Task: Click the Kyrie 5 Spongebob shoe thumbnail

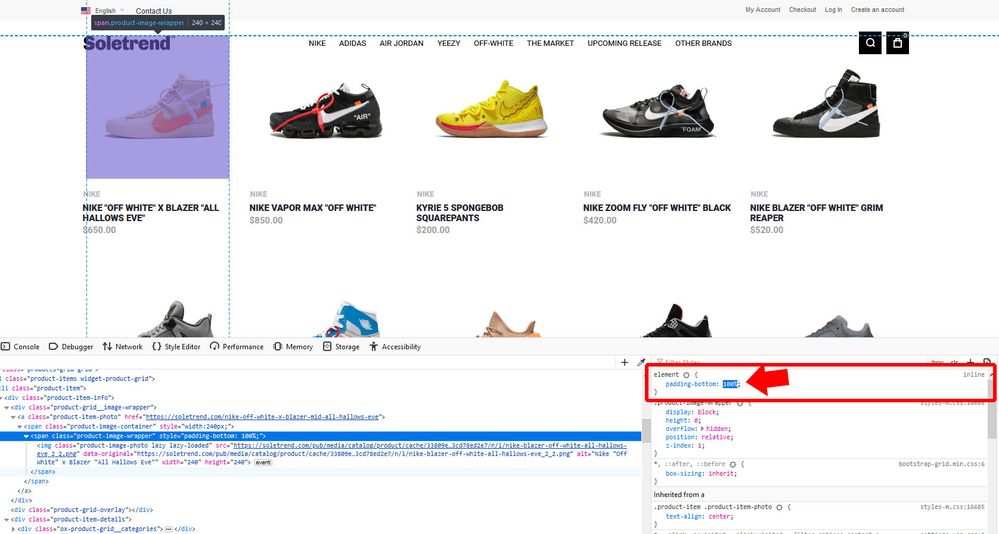Action: 489,108
